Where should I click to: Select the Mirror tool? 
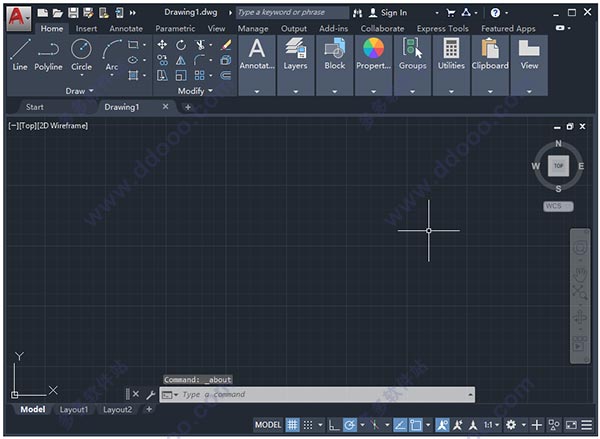pyautogui.click(x=181, y=60)
